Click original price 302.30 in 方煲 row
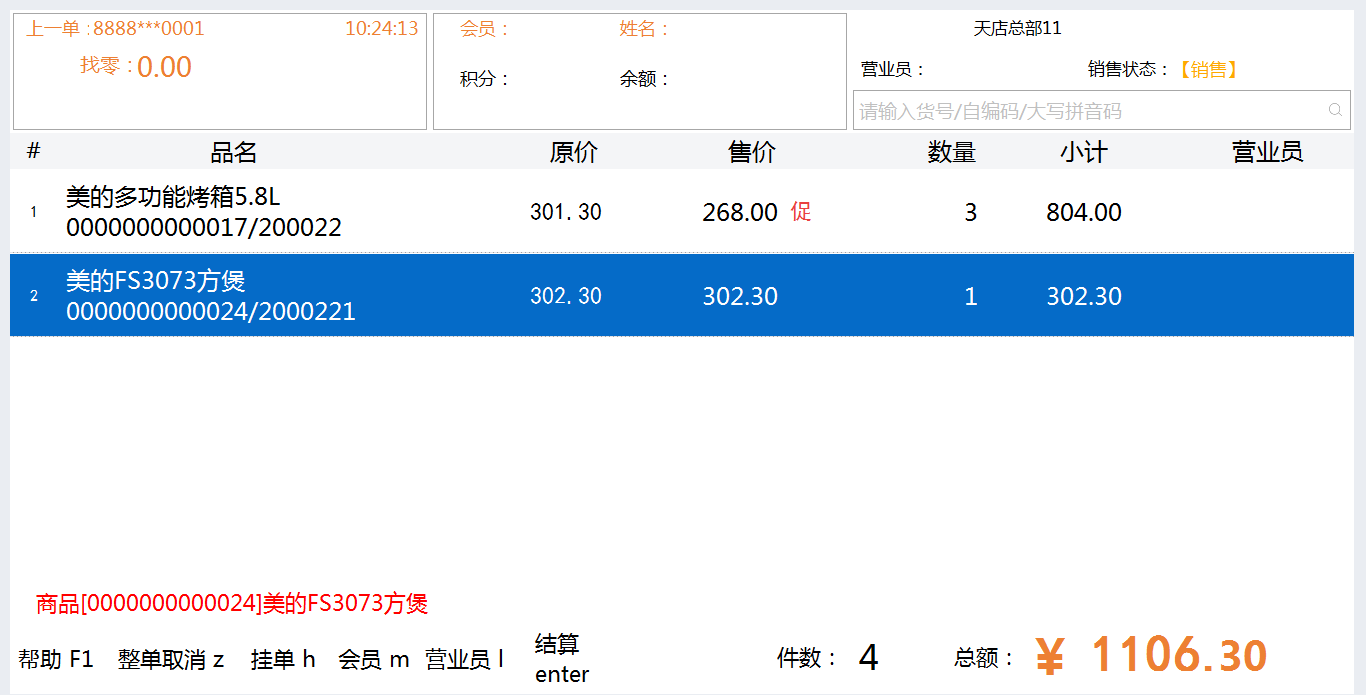 click(x=566, y=296)
